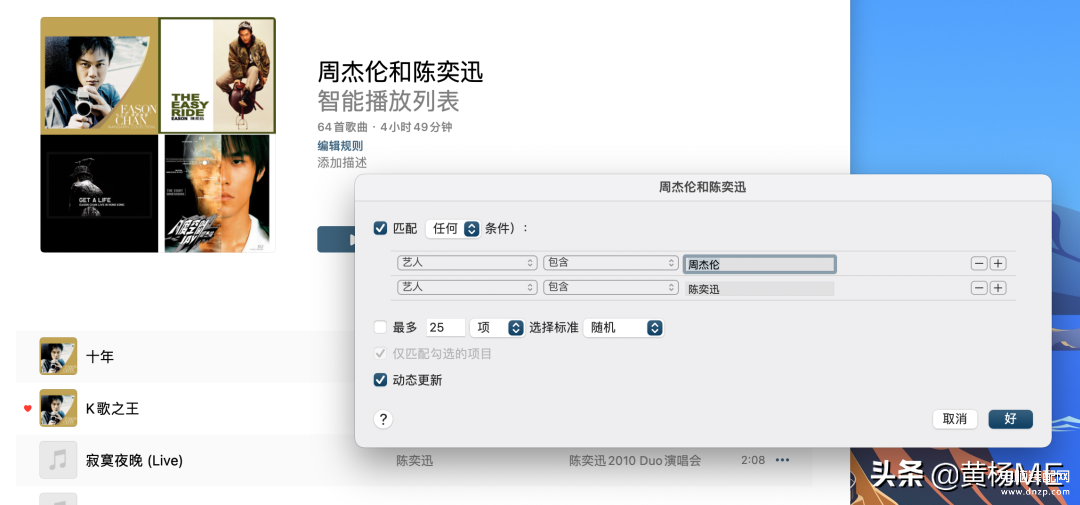
Task: Confirm with the 好 button
Action: coord(1010,419)
